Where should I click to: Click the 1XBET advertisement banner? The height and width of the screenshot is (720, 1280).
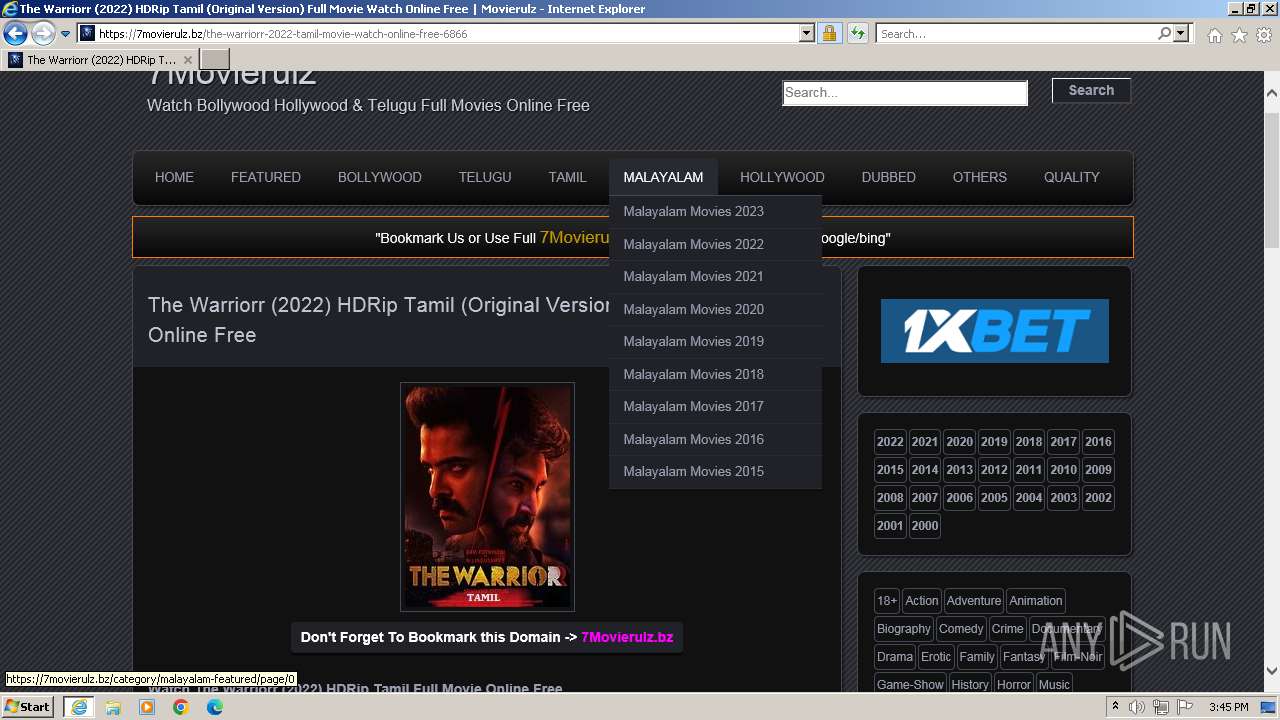995,331
